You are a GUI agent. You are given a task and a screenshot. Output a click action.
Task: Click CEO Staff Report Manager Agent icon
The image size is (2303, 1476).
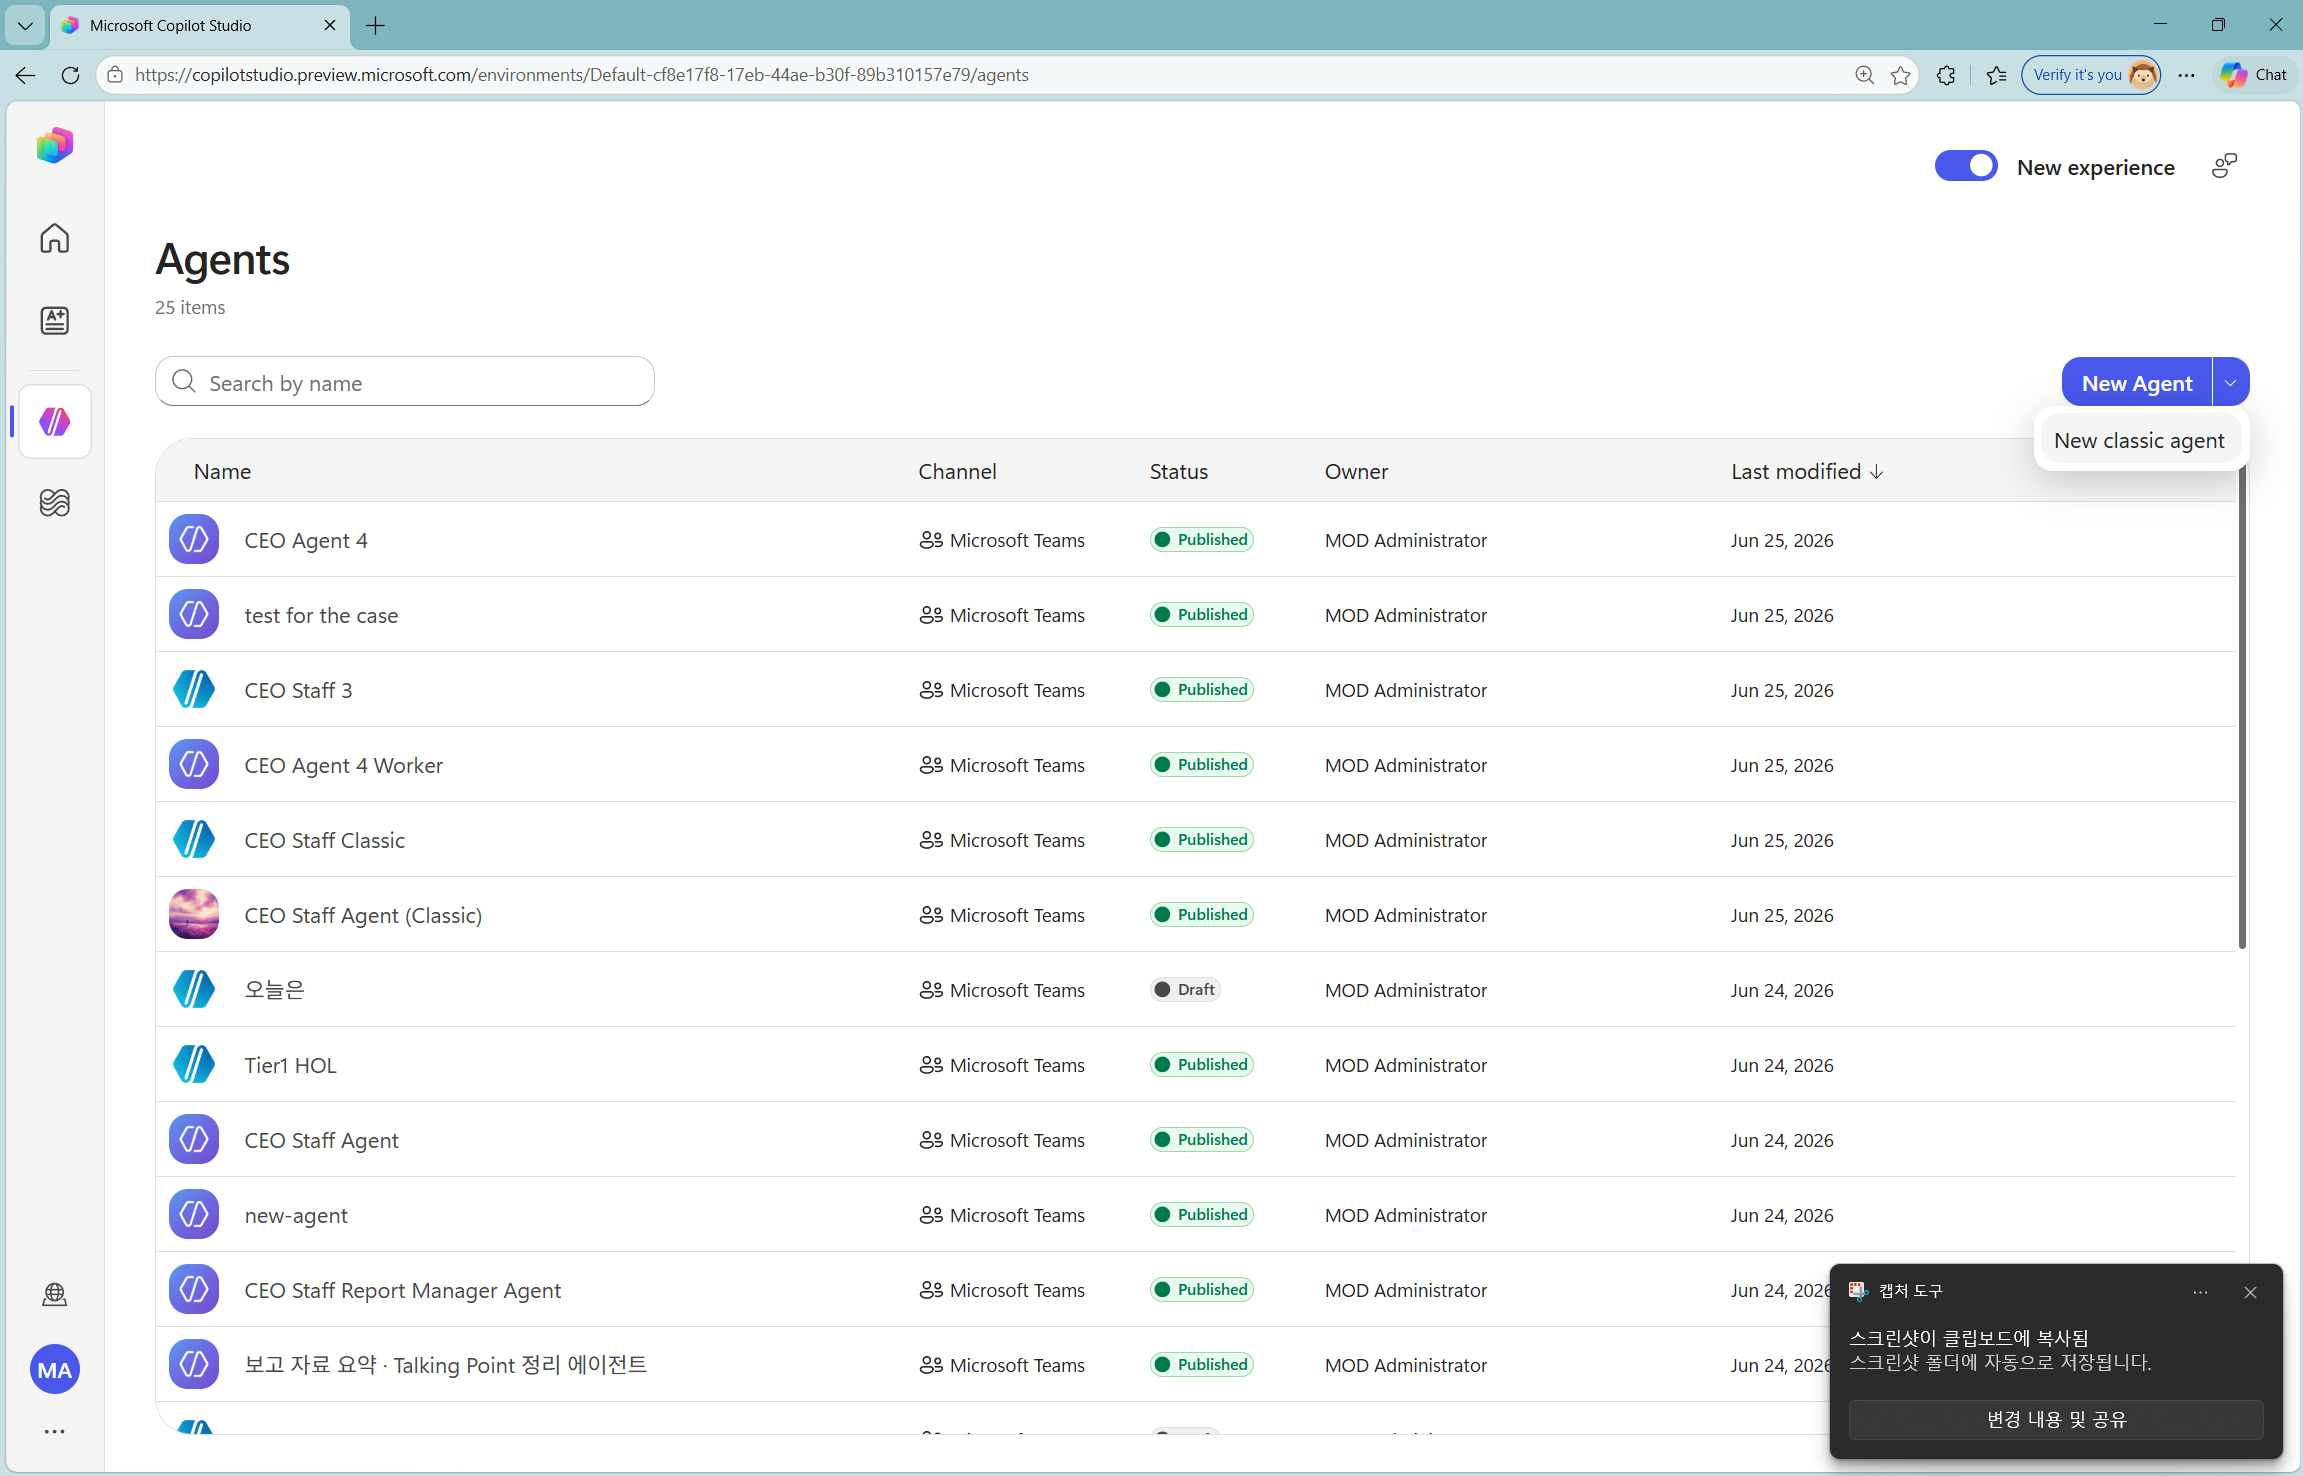(x=194, y=1289)
